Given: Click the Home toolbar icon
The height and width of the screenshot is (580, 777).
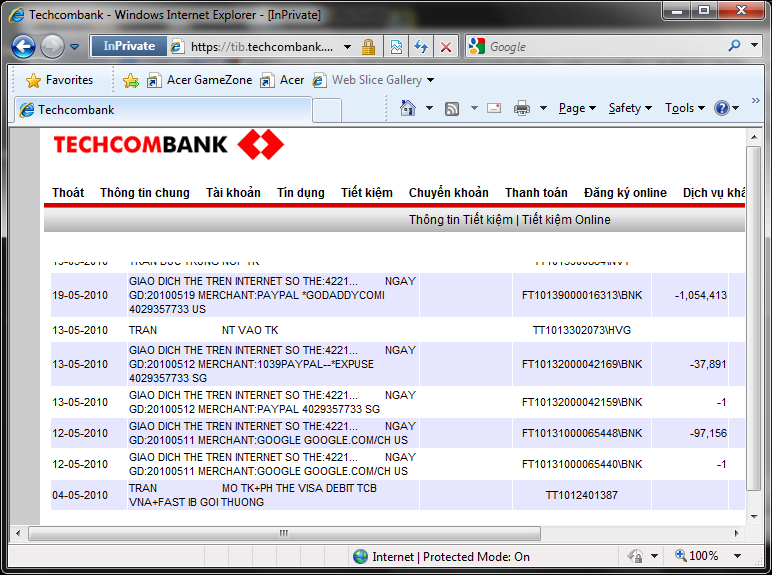Looking at the screenshot, I should click(408, 108).
